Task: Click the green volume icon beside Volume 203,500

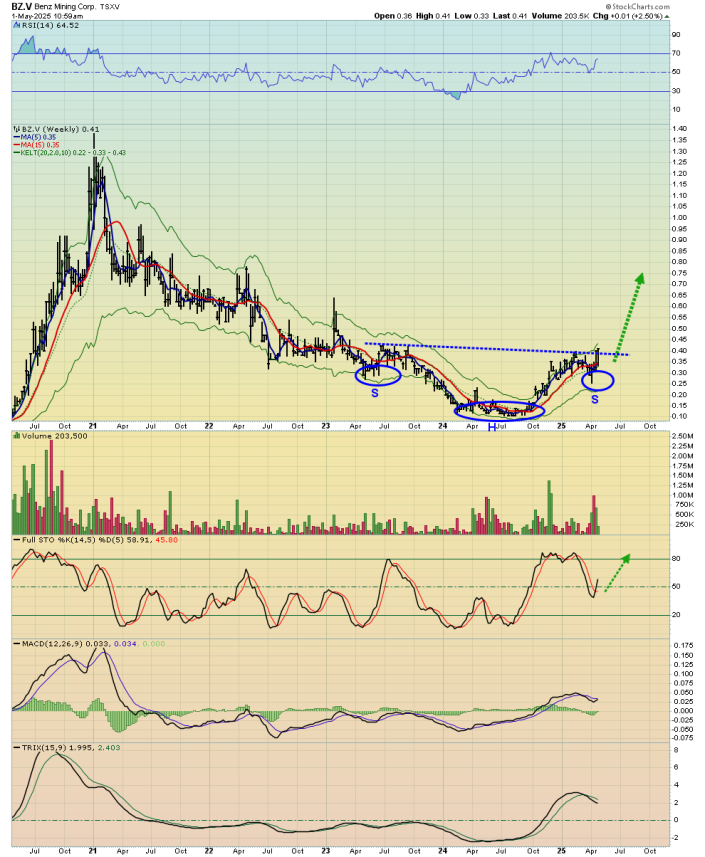Action: pos(17,436)
